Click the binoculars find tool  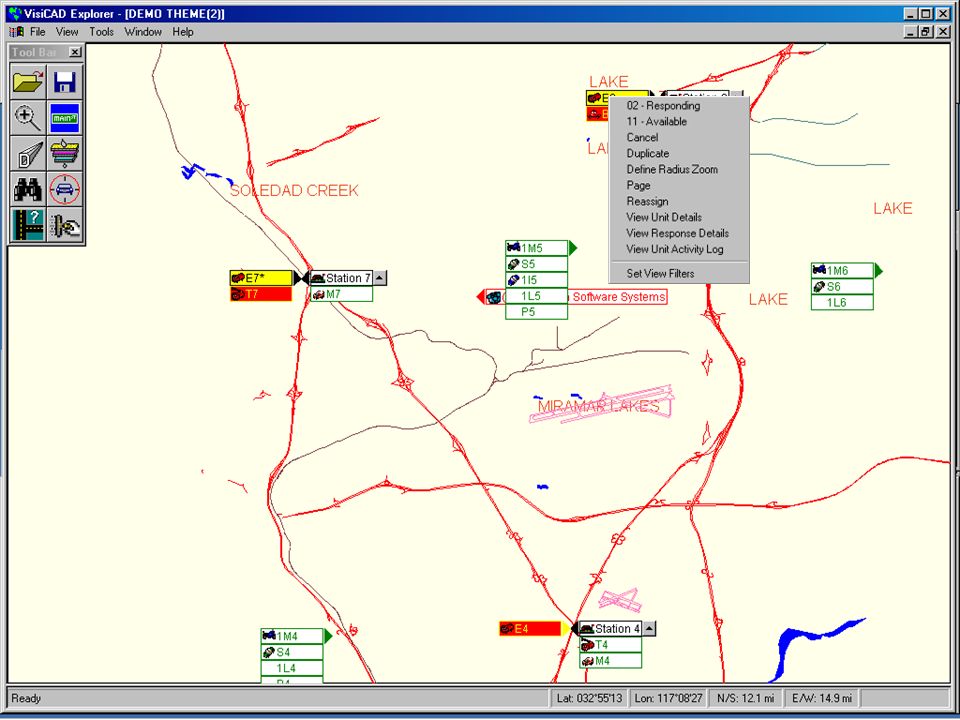coord(28,189)
